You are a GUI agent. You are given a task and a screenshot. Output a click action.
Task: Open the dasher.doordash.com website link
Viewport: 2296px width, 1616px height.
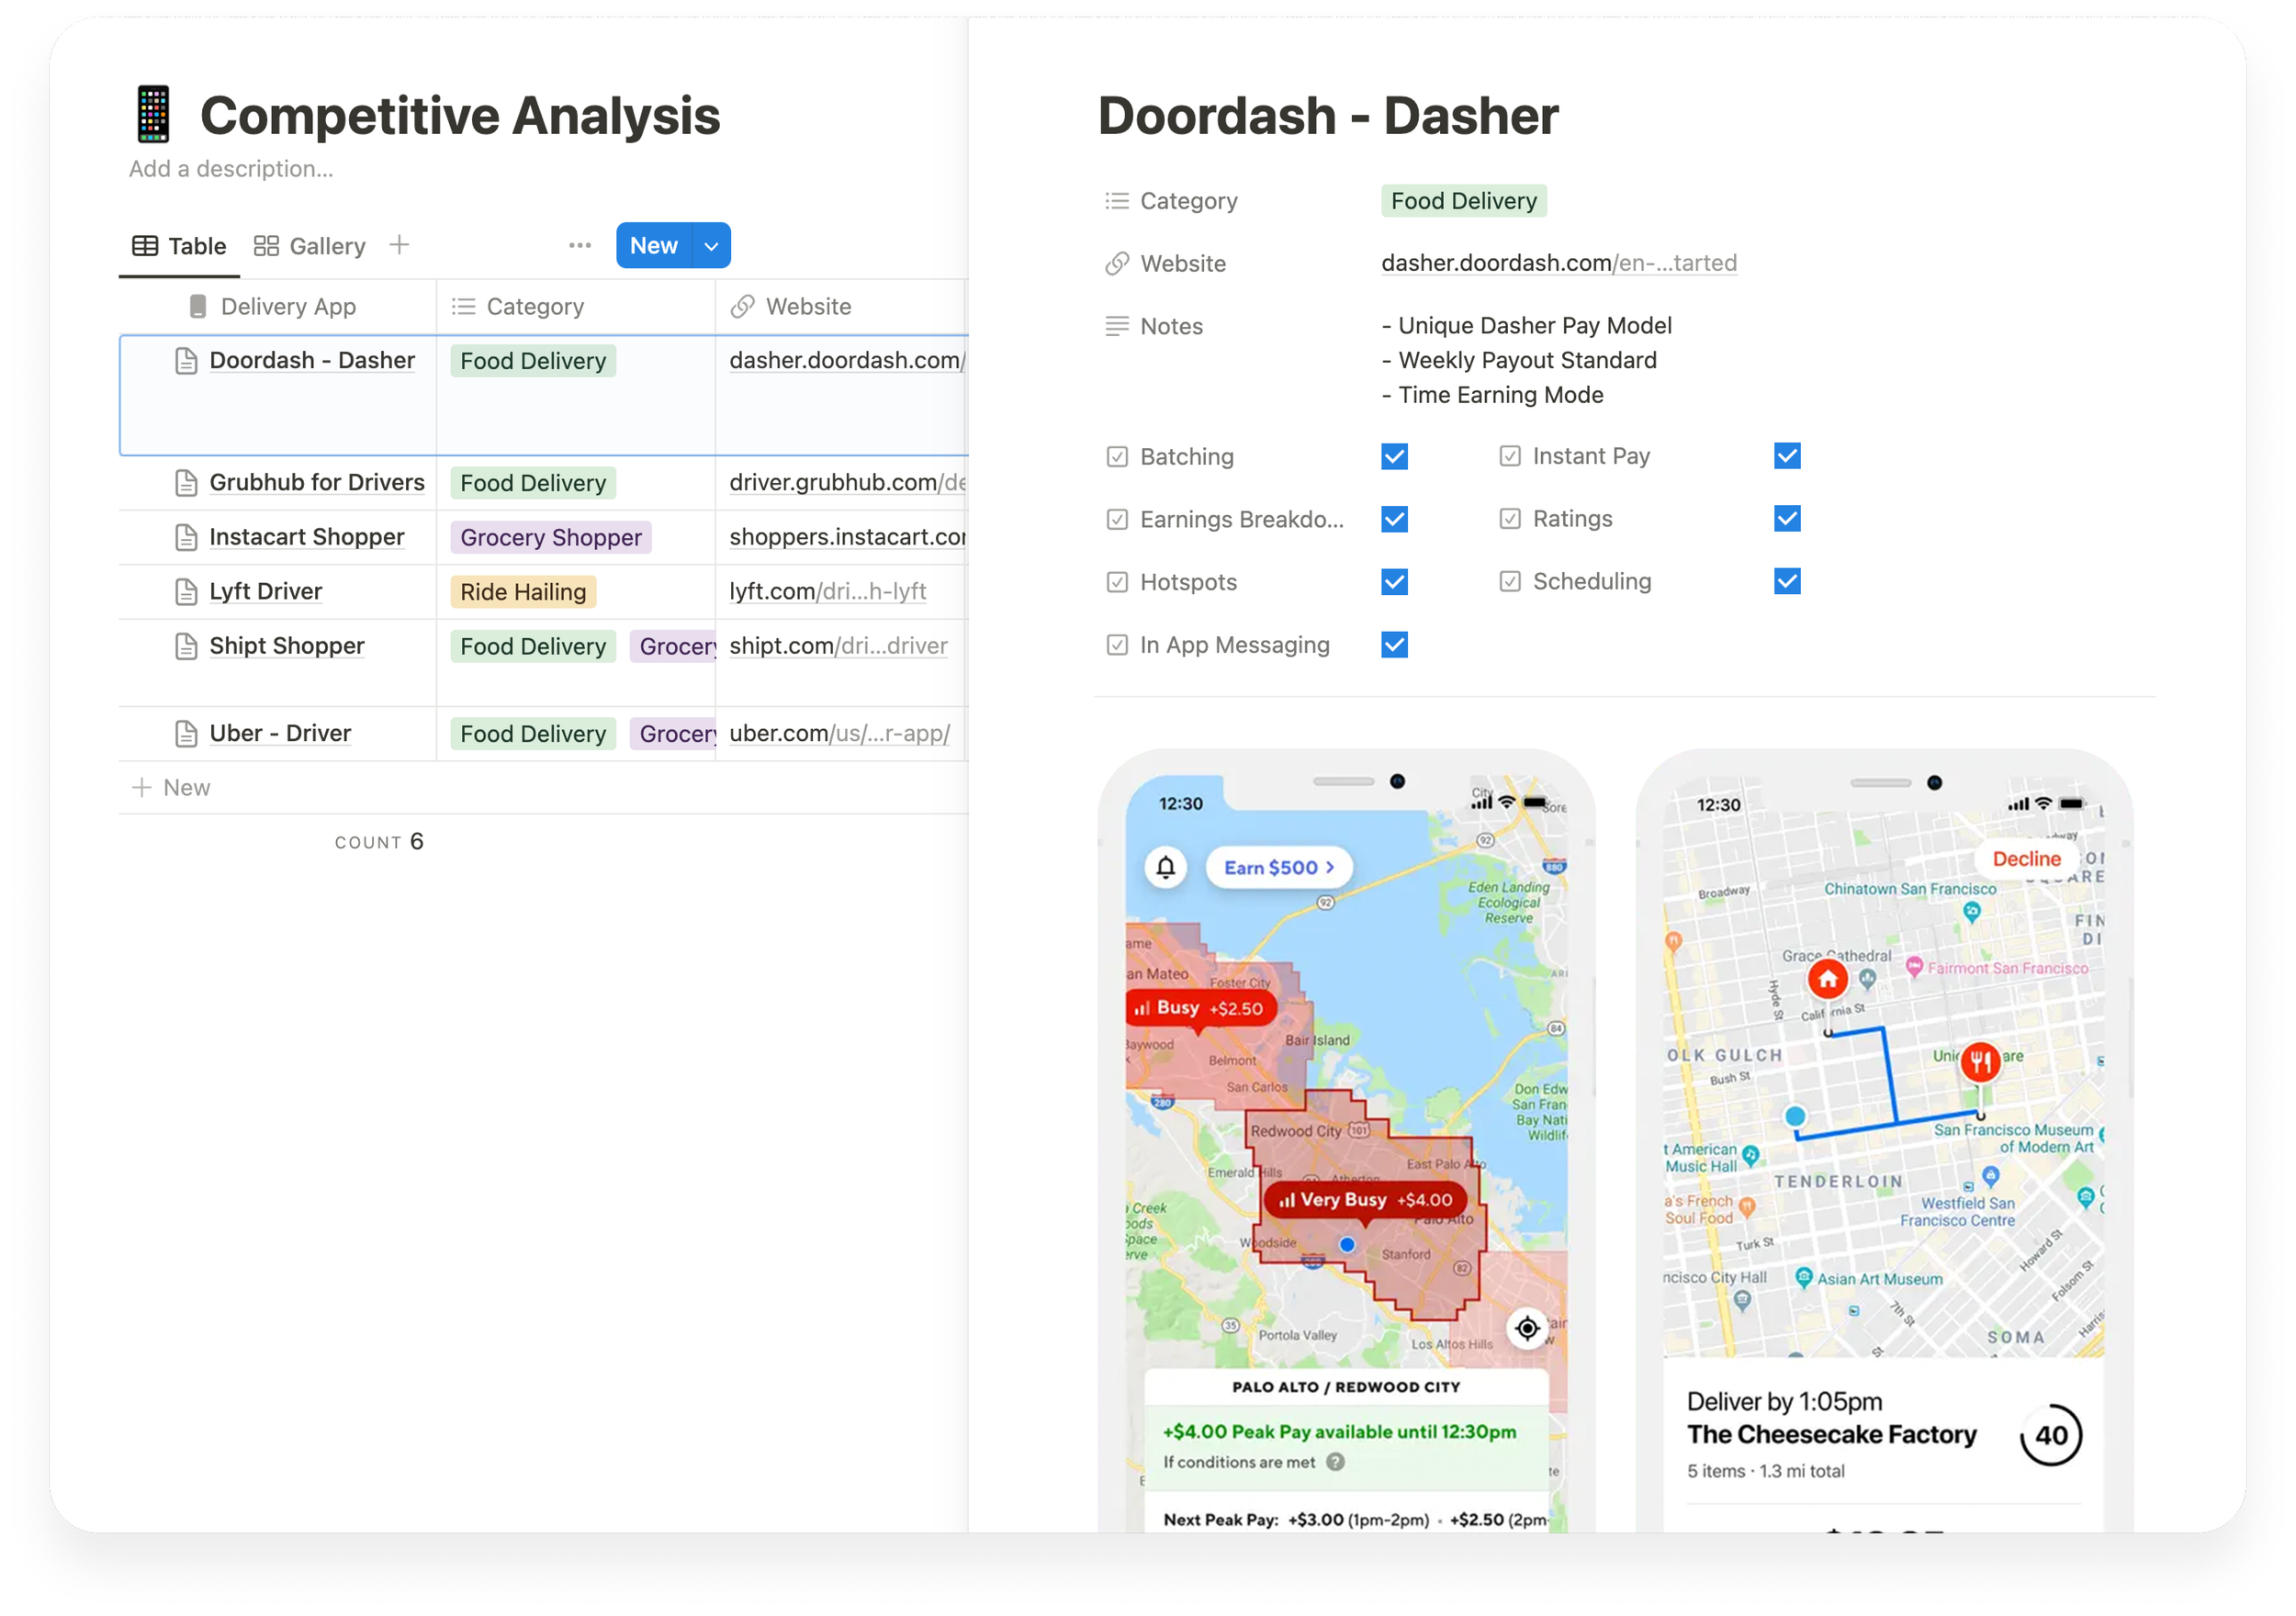tap(1558, 263)
